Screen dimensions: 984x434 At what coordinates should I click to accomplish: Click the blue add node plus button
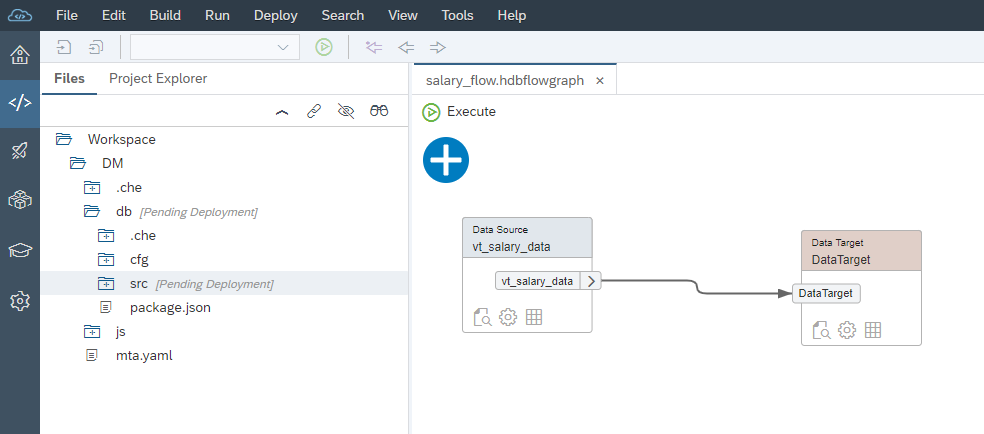click(x=446, y=160)
